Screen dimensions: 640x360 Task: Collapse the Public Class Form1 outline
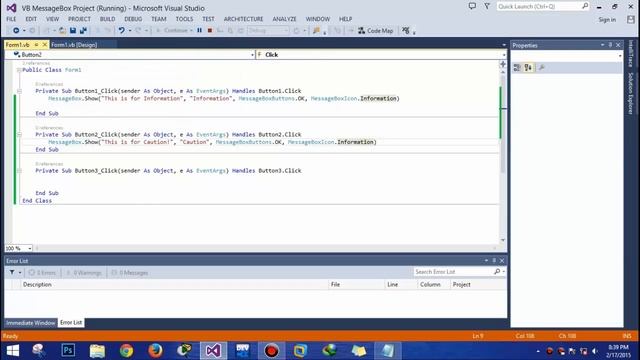pos(19,70)
